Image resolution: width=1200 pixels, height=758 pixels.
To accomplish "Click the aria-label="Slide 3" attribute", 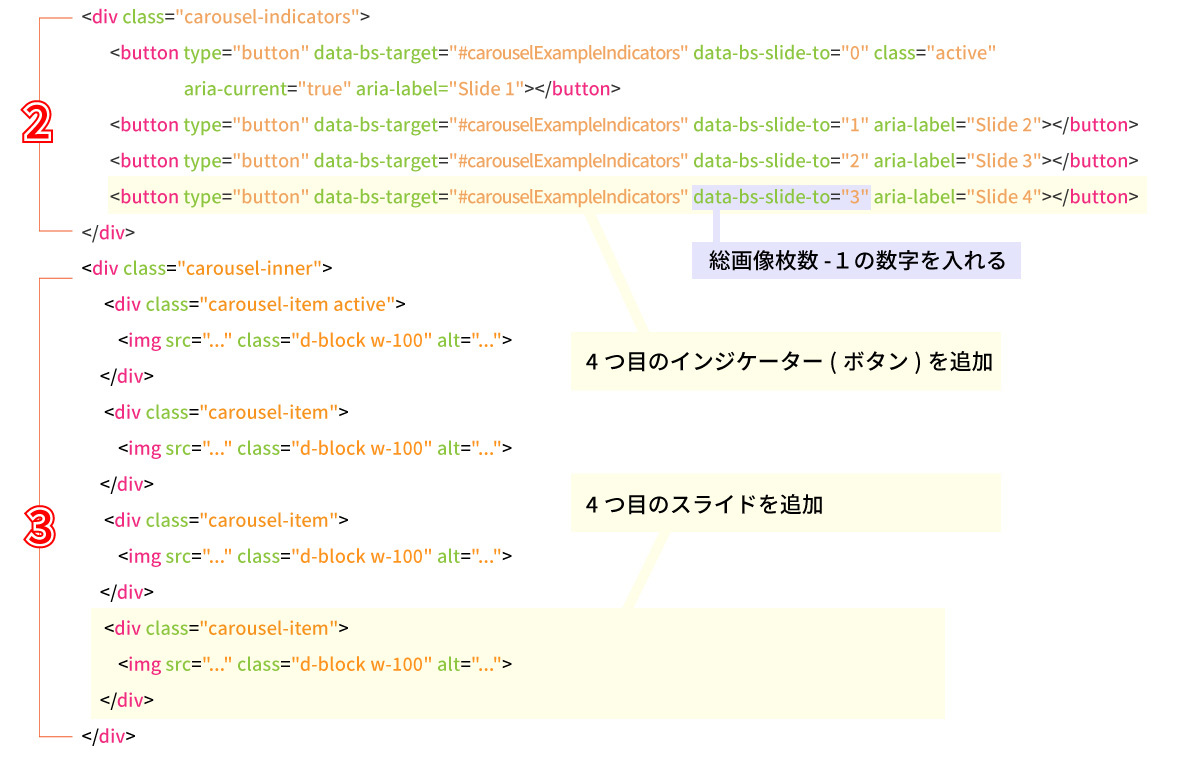I will (958, 161).
